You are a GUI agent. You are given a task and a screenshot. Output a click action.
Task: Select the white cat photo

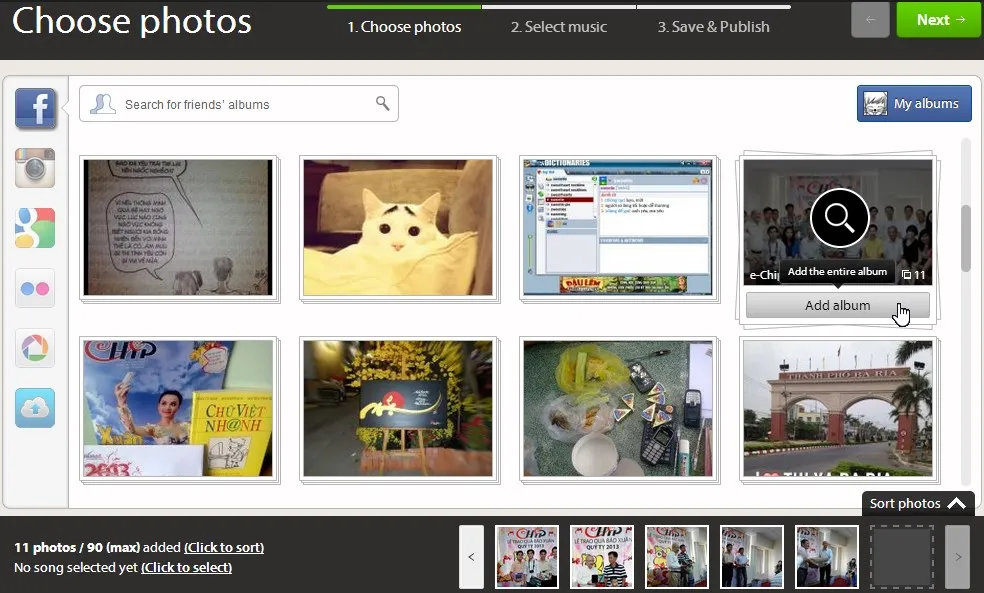(398, 227)
